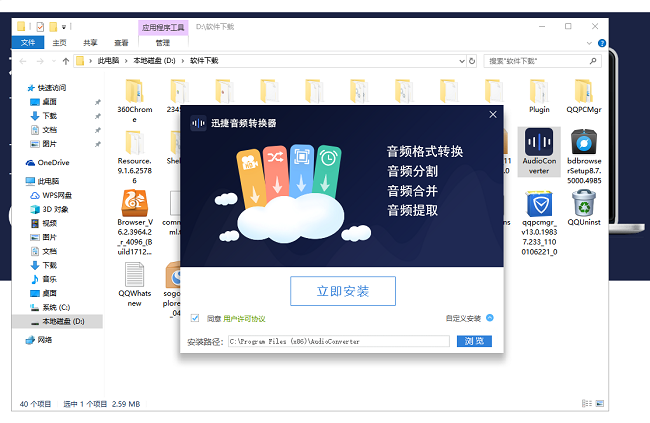Focus the 安装路径 install path field
Screen dimensions: 650x423
[x=339, y=341]
